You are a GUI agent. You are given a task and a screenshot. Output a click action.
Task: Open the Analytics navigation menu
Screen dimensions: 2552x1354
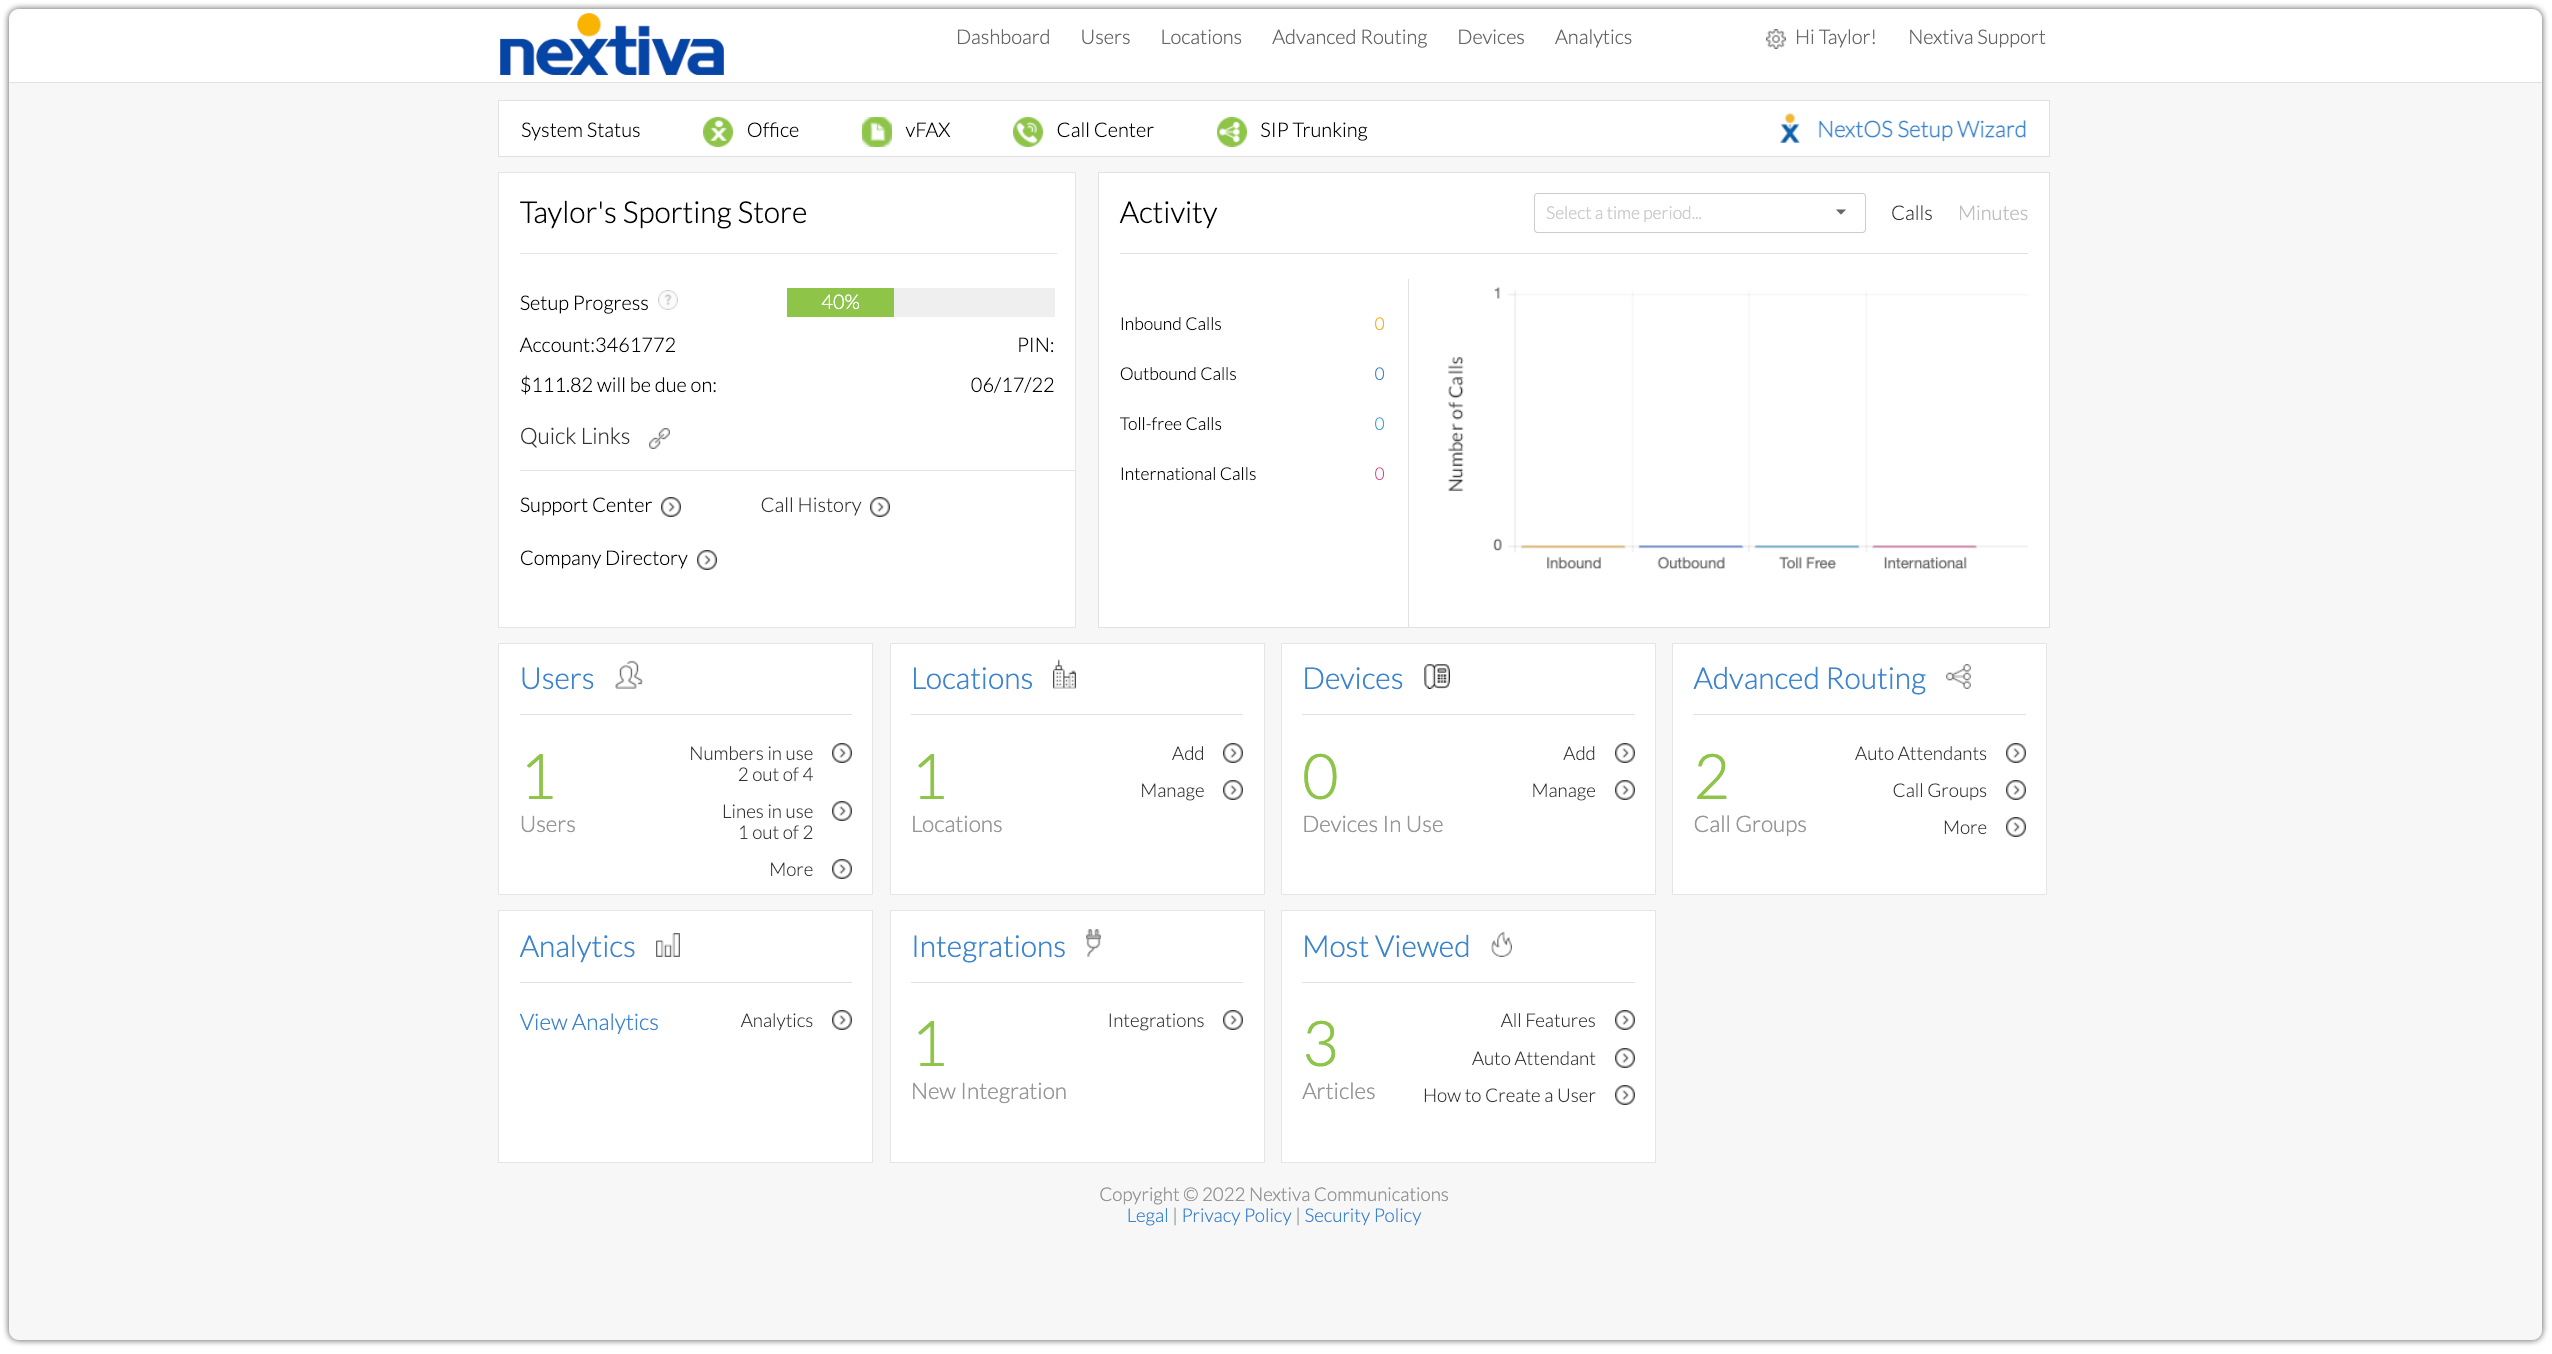1592,37
